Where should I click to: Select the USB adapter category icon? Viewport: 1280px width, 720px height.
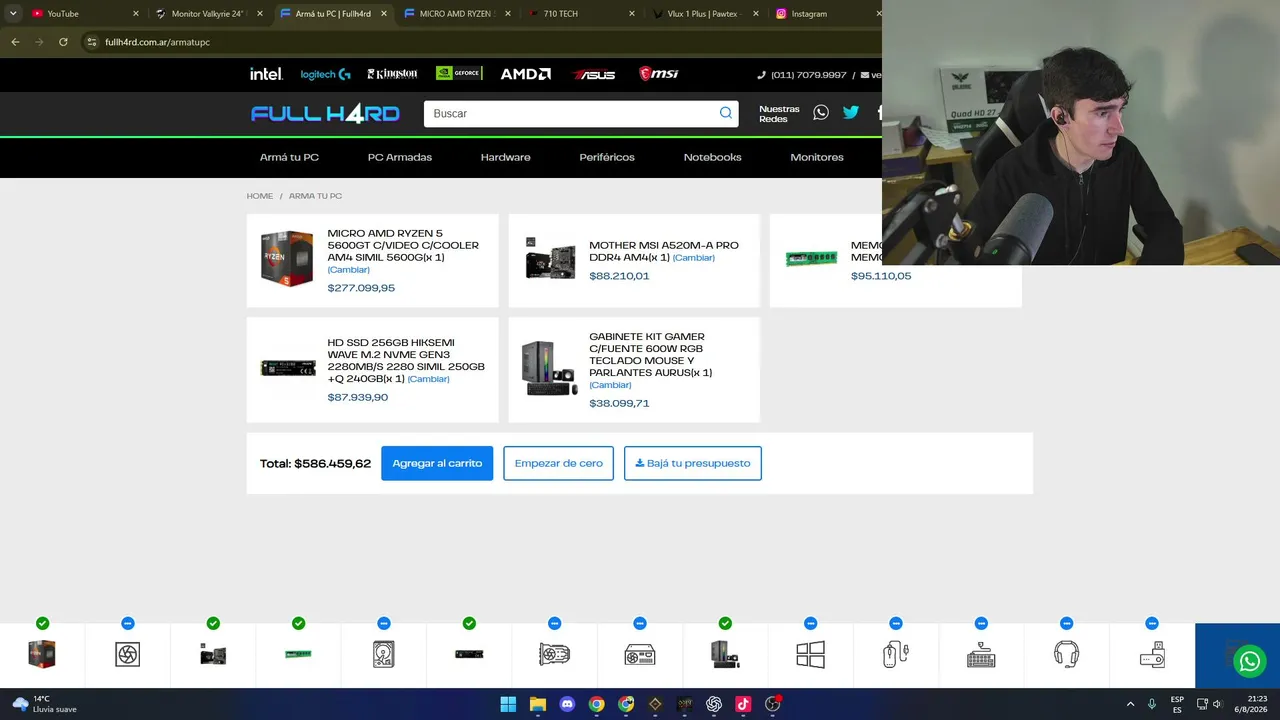pyautogui.click(x=1152, y=654)
